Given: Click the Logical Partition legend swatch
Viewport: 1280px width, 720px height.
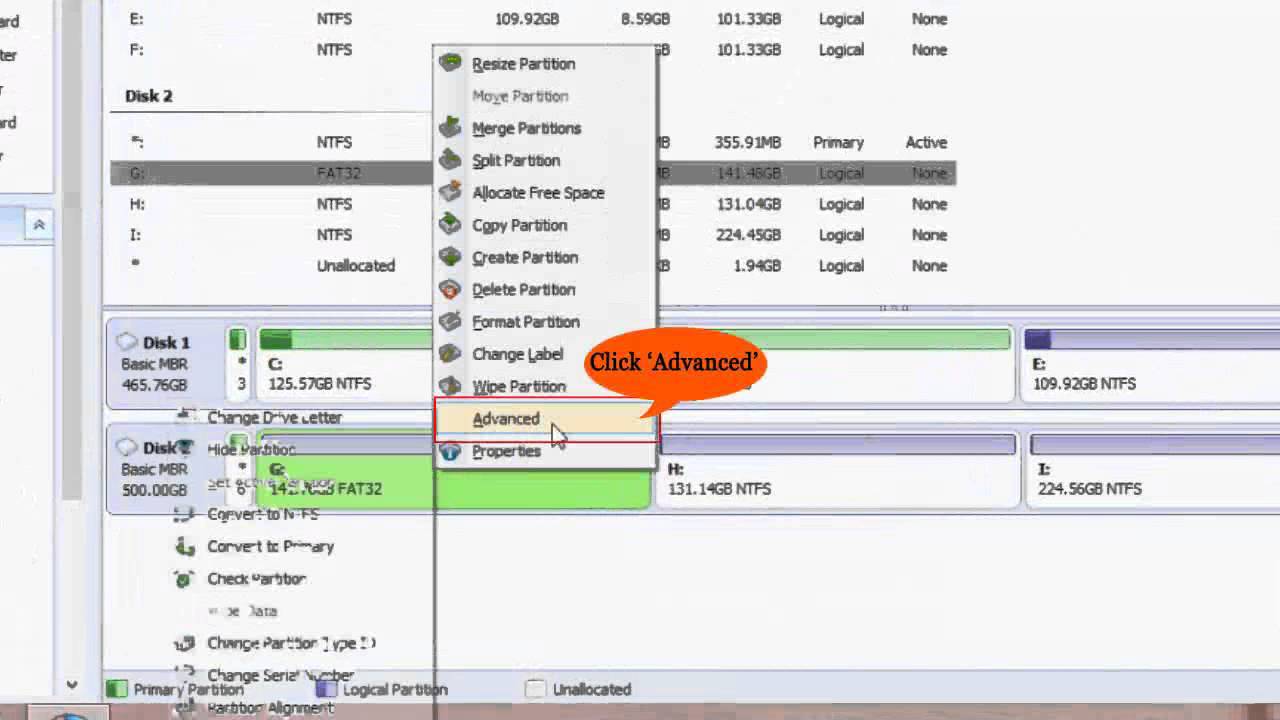Looking at the screenshot, I should pos(326,689).
